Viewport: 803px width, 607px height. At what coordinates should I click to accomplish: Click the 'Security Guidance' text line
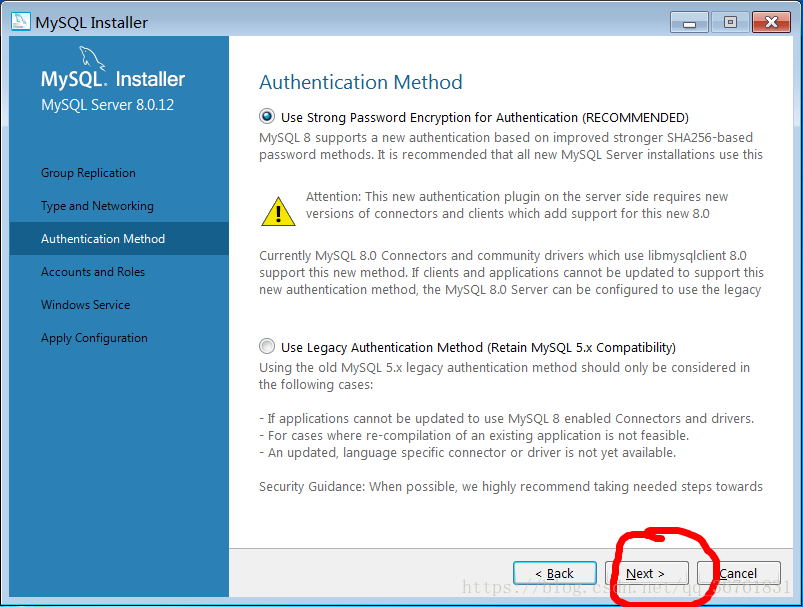[x=511, y=487]
